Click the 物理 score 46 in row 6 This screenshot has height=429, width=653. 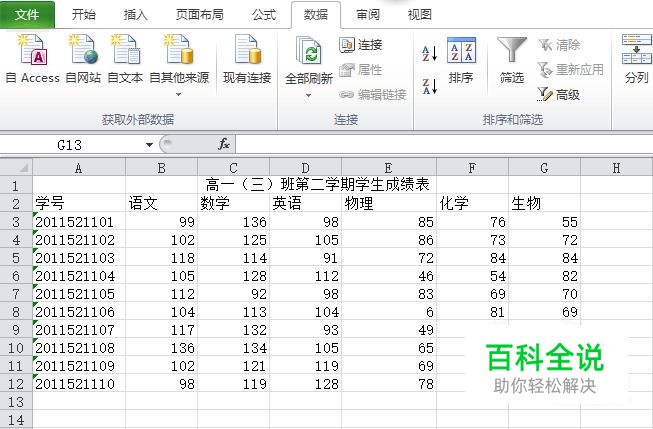pos(389,276)
